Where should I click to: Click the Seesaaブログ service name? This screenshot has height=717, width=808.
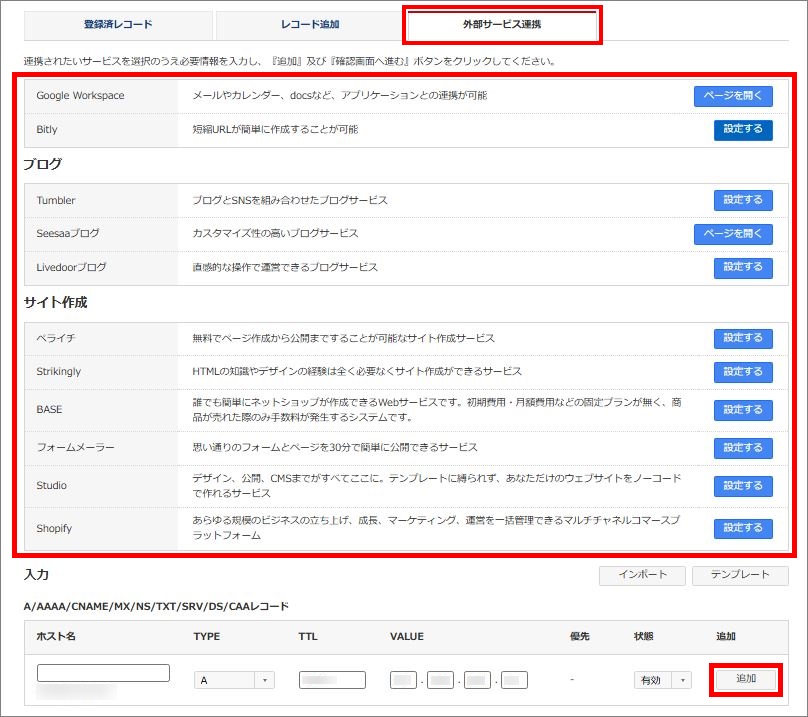pos(68,234)
